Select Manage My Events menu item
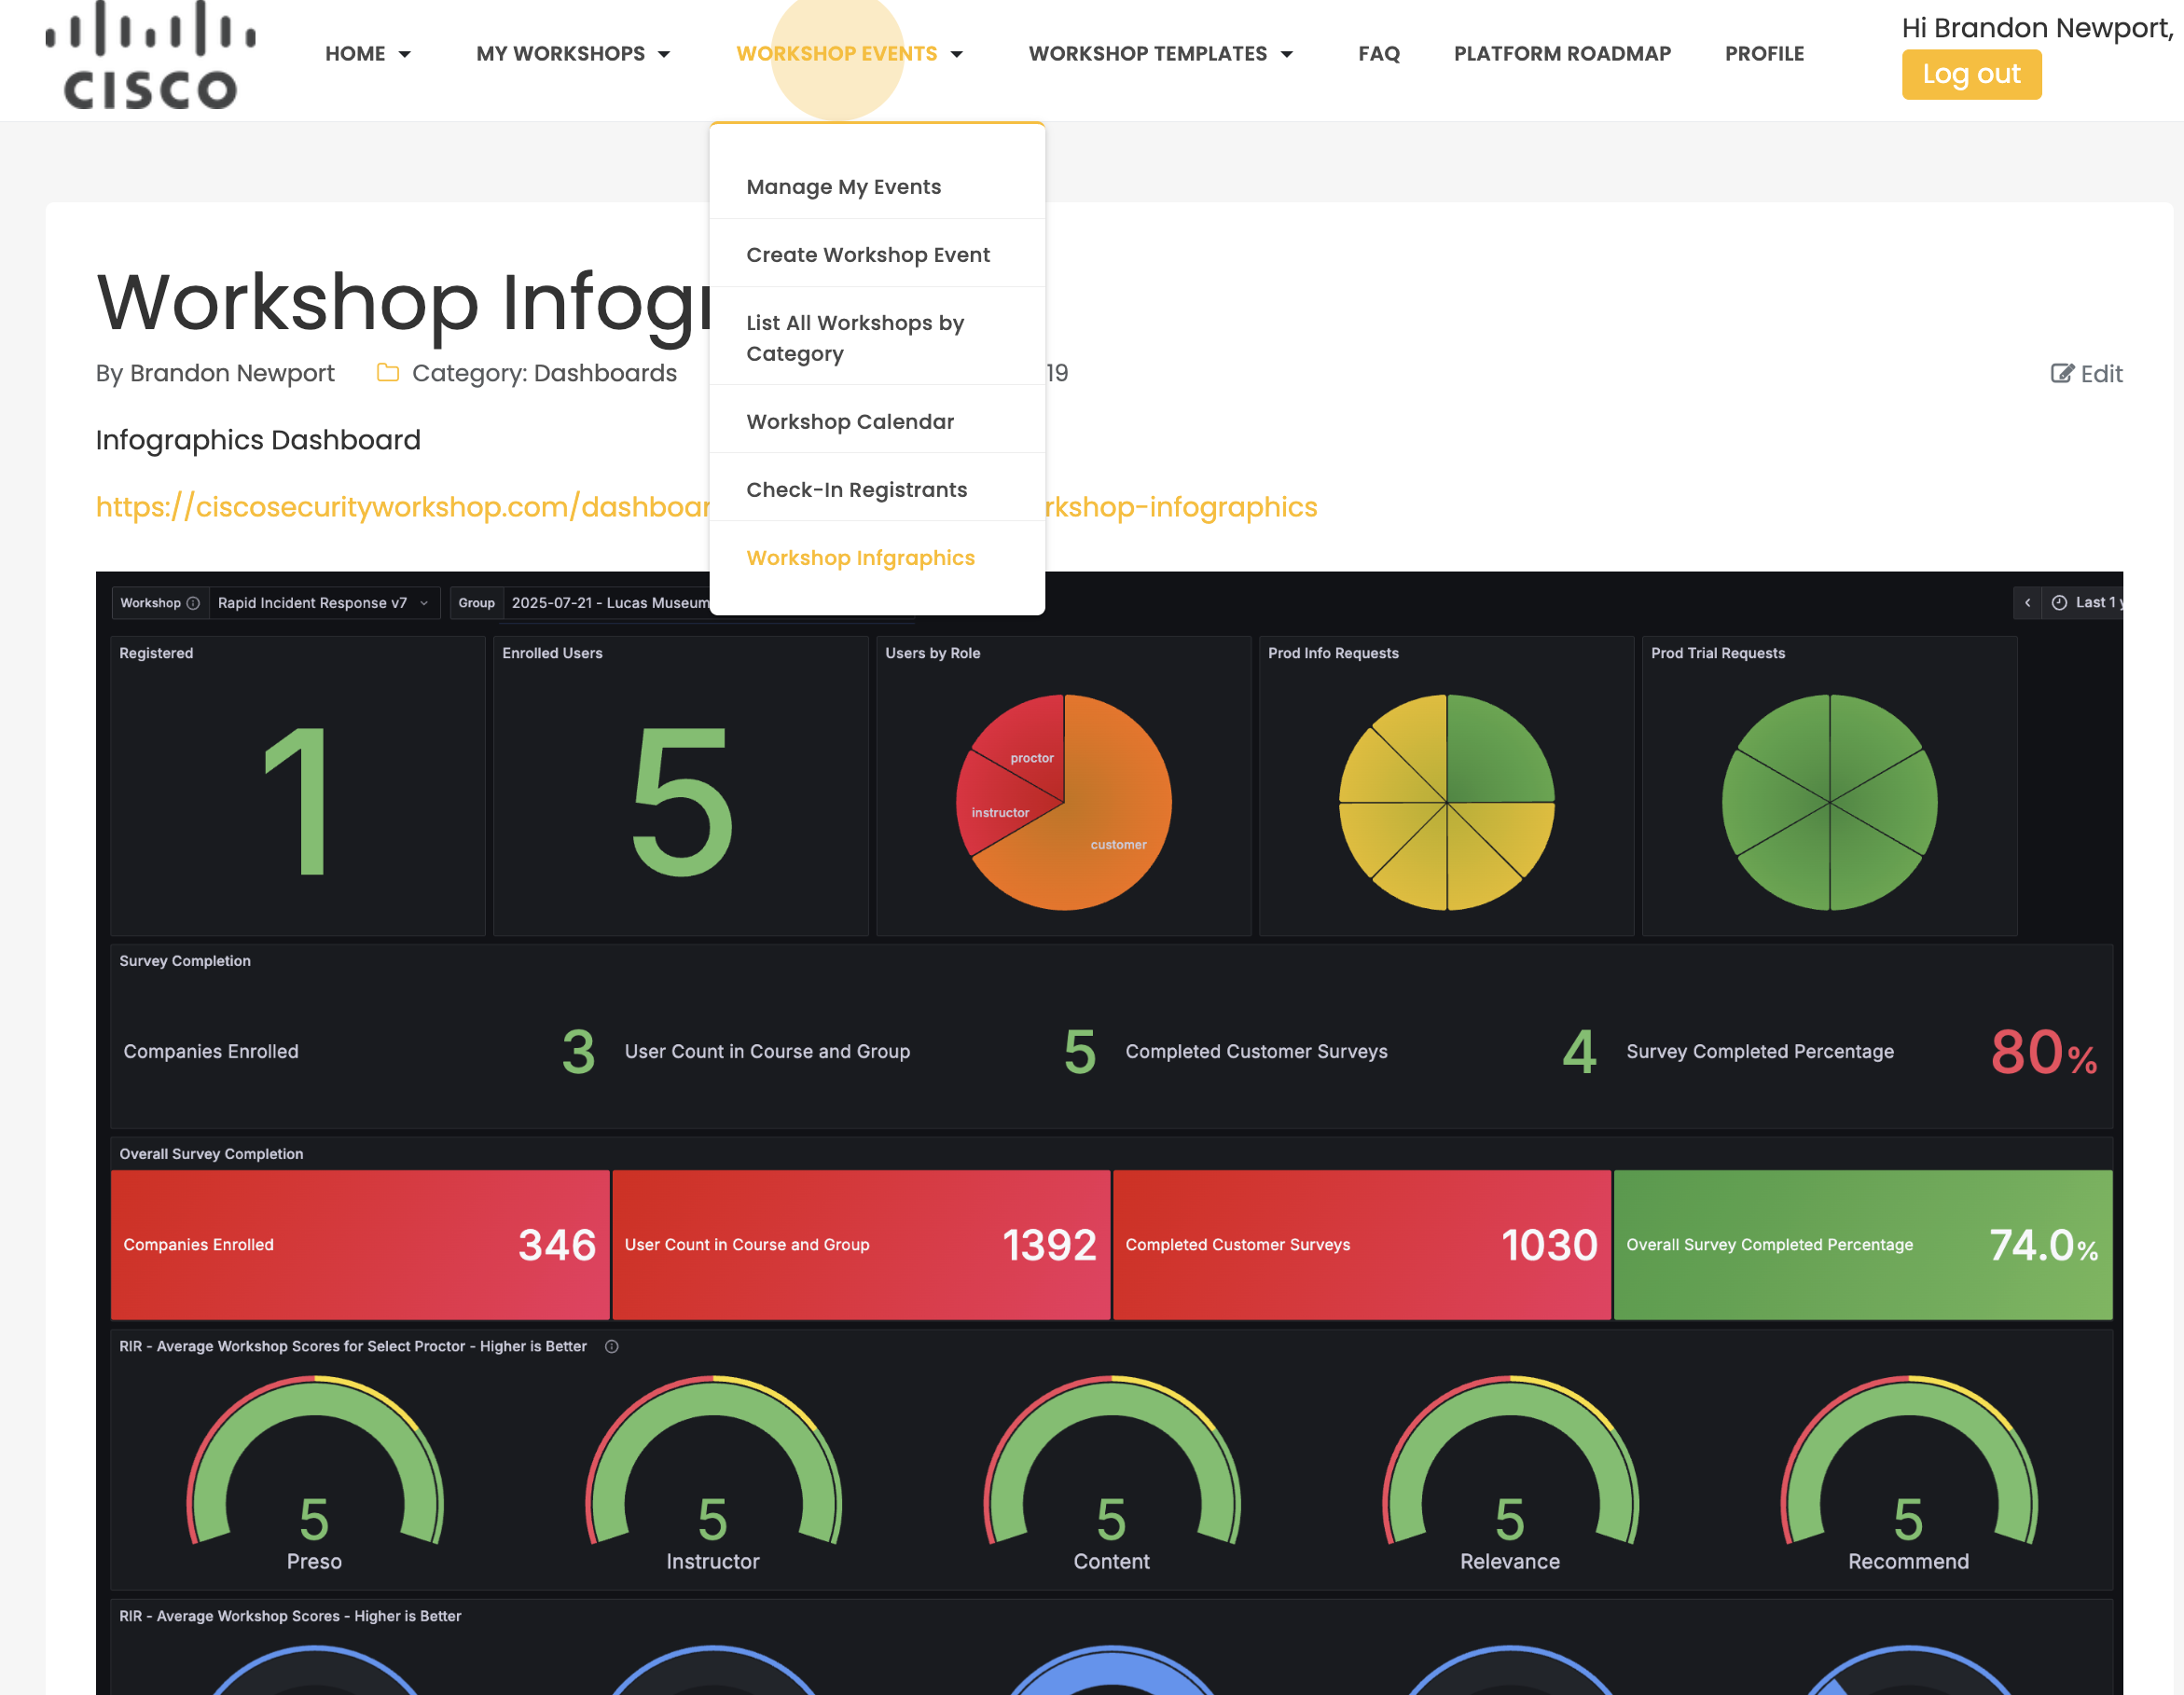Image resolution: width=2184 pixels, height=1695 pixels. click(x=843, y=187)
